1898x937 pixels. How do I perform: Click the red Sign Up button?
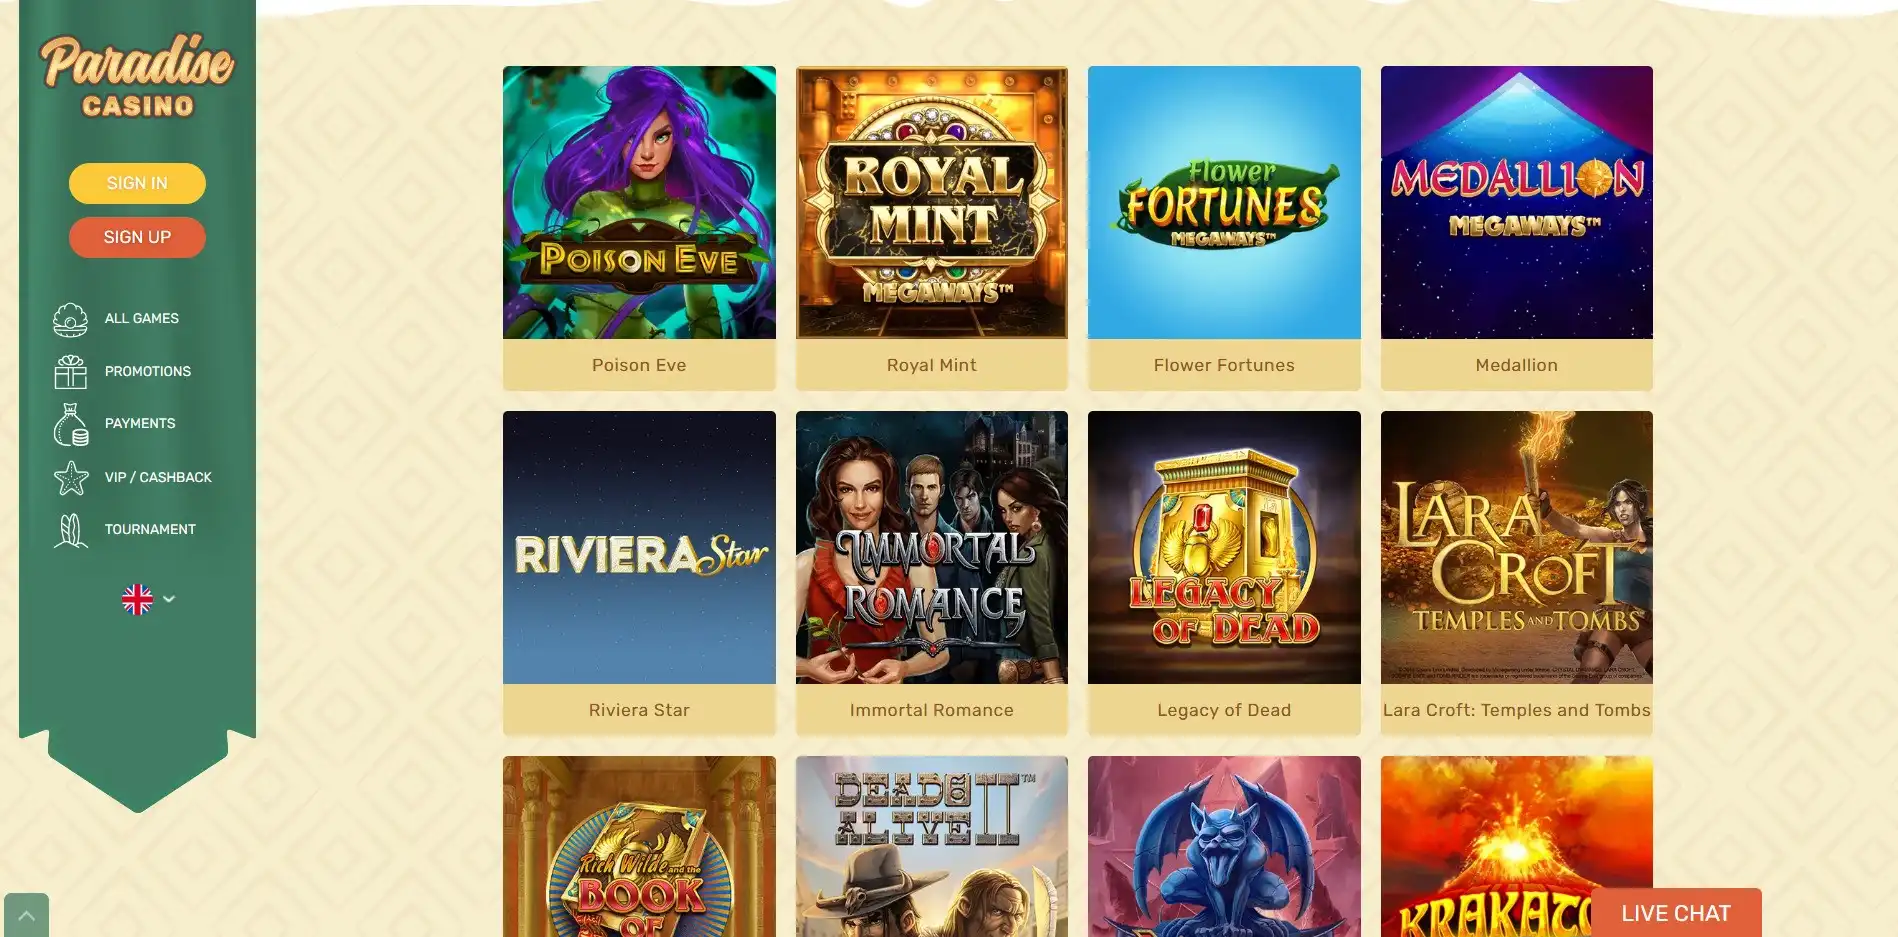[x=137, y=237]
